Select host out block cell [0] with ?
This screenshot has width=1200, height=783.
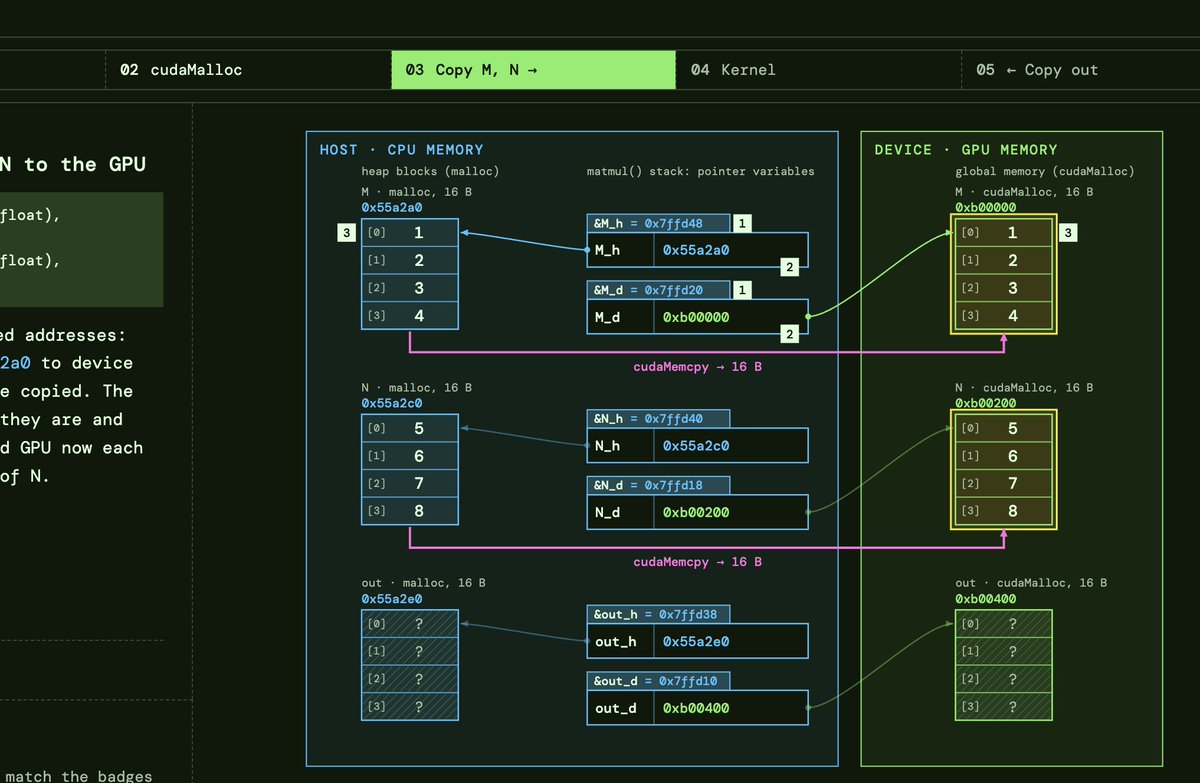click(410, 624)
